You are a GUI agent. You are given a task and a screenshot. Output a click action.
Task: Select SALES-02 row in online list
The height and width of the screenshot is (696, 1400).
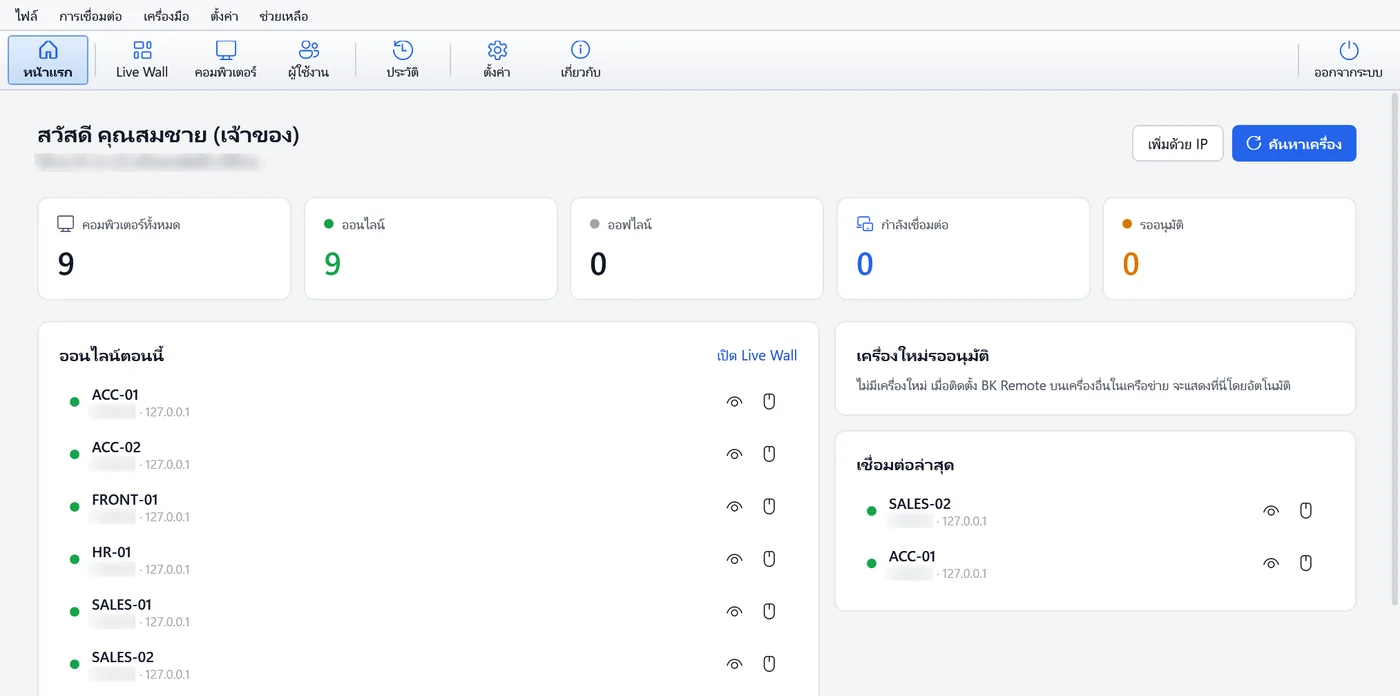click(428, 664)
